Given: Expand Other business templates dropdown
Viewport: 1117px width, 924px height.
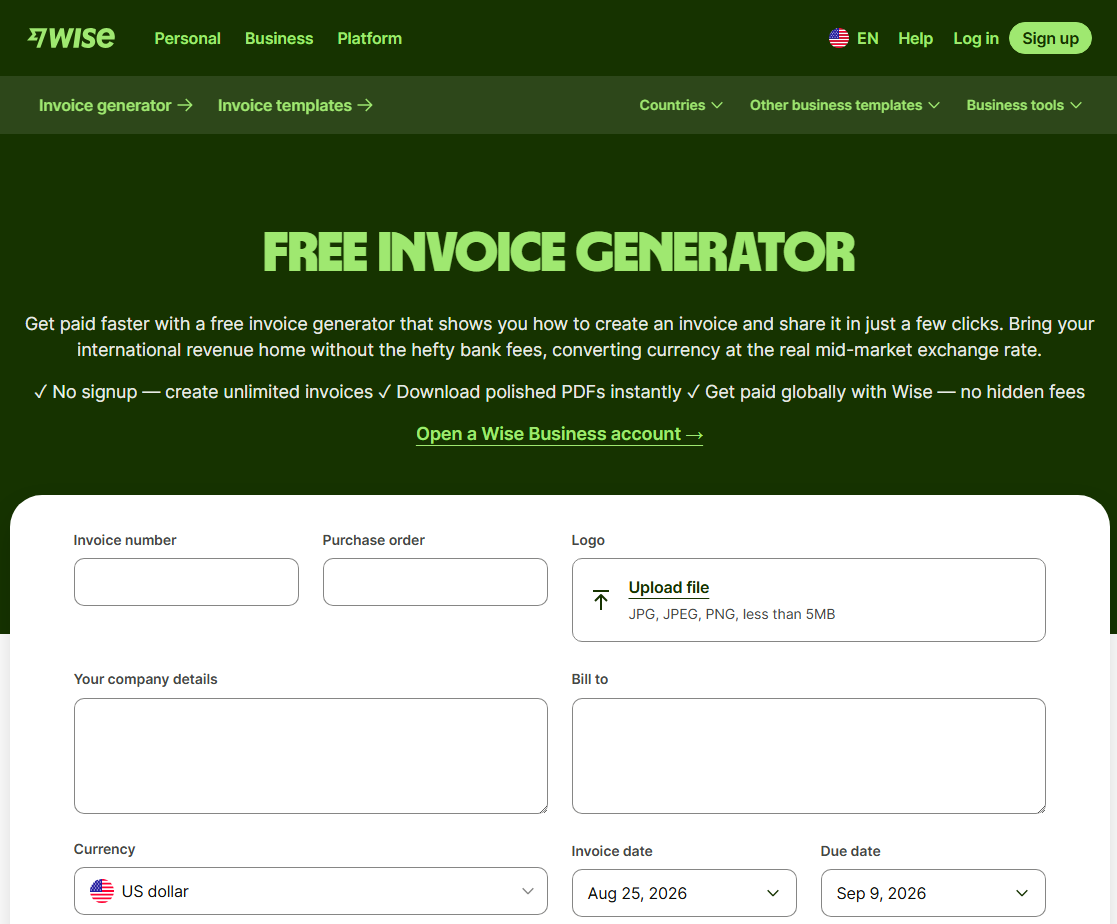Looking at the screenshot, I should click(844, 105).
